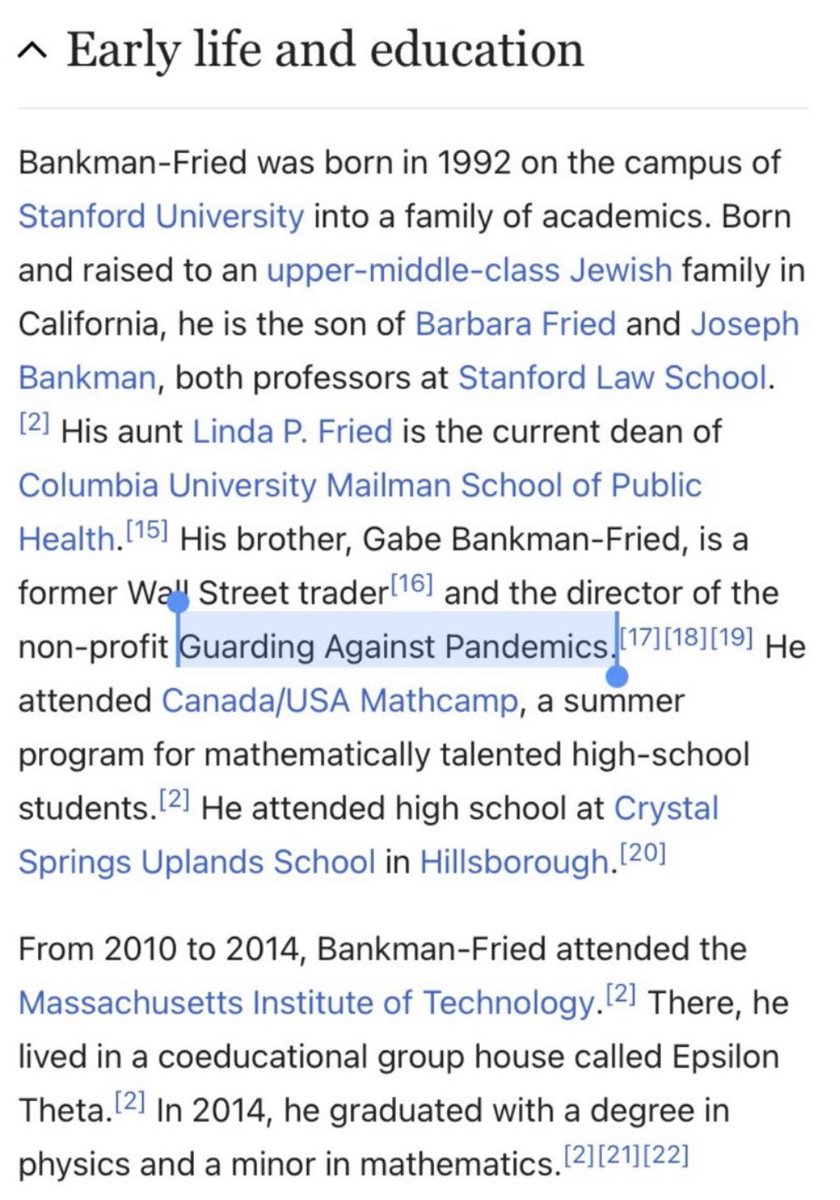Open the Canada/USA Mathcamp link
Screen dimensions: 840x1200
340,701
